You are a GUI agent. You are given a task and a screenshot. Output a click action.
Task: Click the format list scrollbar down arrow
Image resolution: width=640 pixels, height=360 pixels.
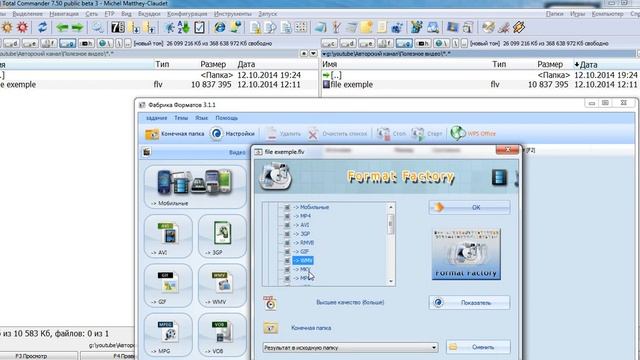391,281
